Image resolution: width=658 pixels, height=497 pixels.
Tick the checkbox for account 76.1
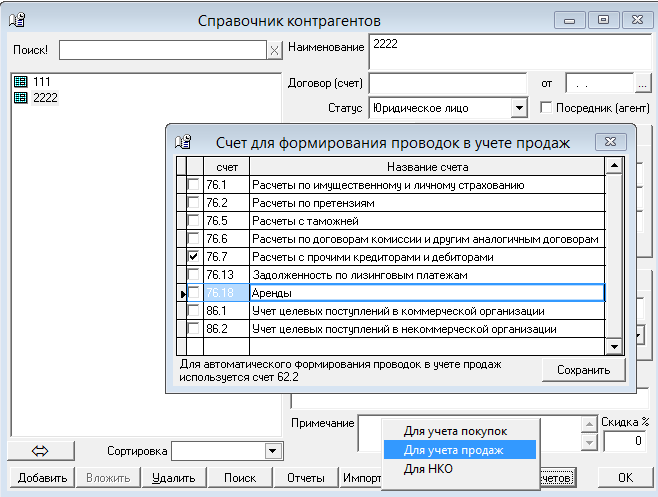[x=193, y=185]
